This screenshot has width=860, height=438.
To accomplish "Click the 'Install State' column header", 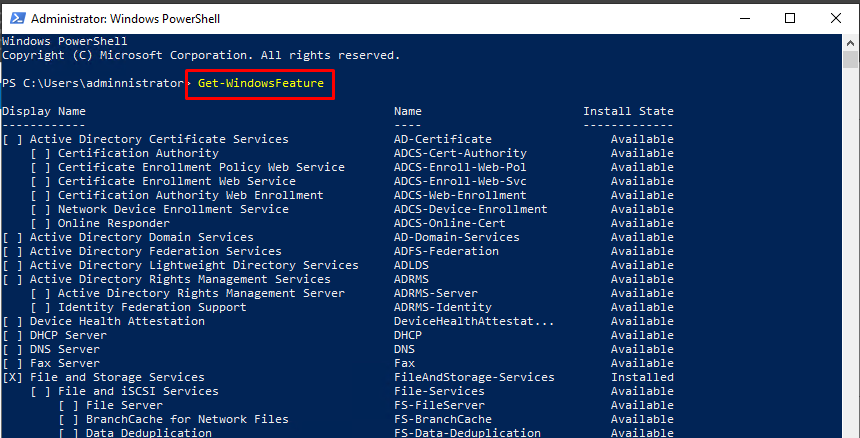I will coord(628,111).
